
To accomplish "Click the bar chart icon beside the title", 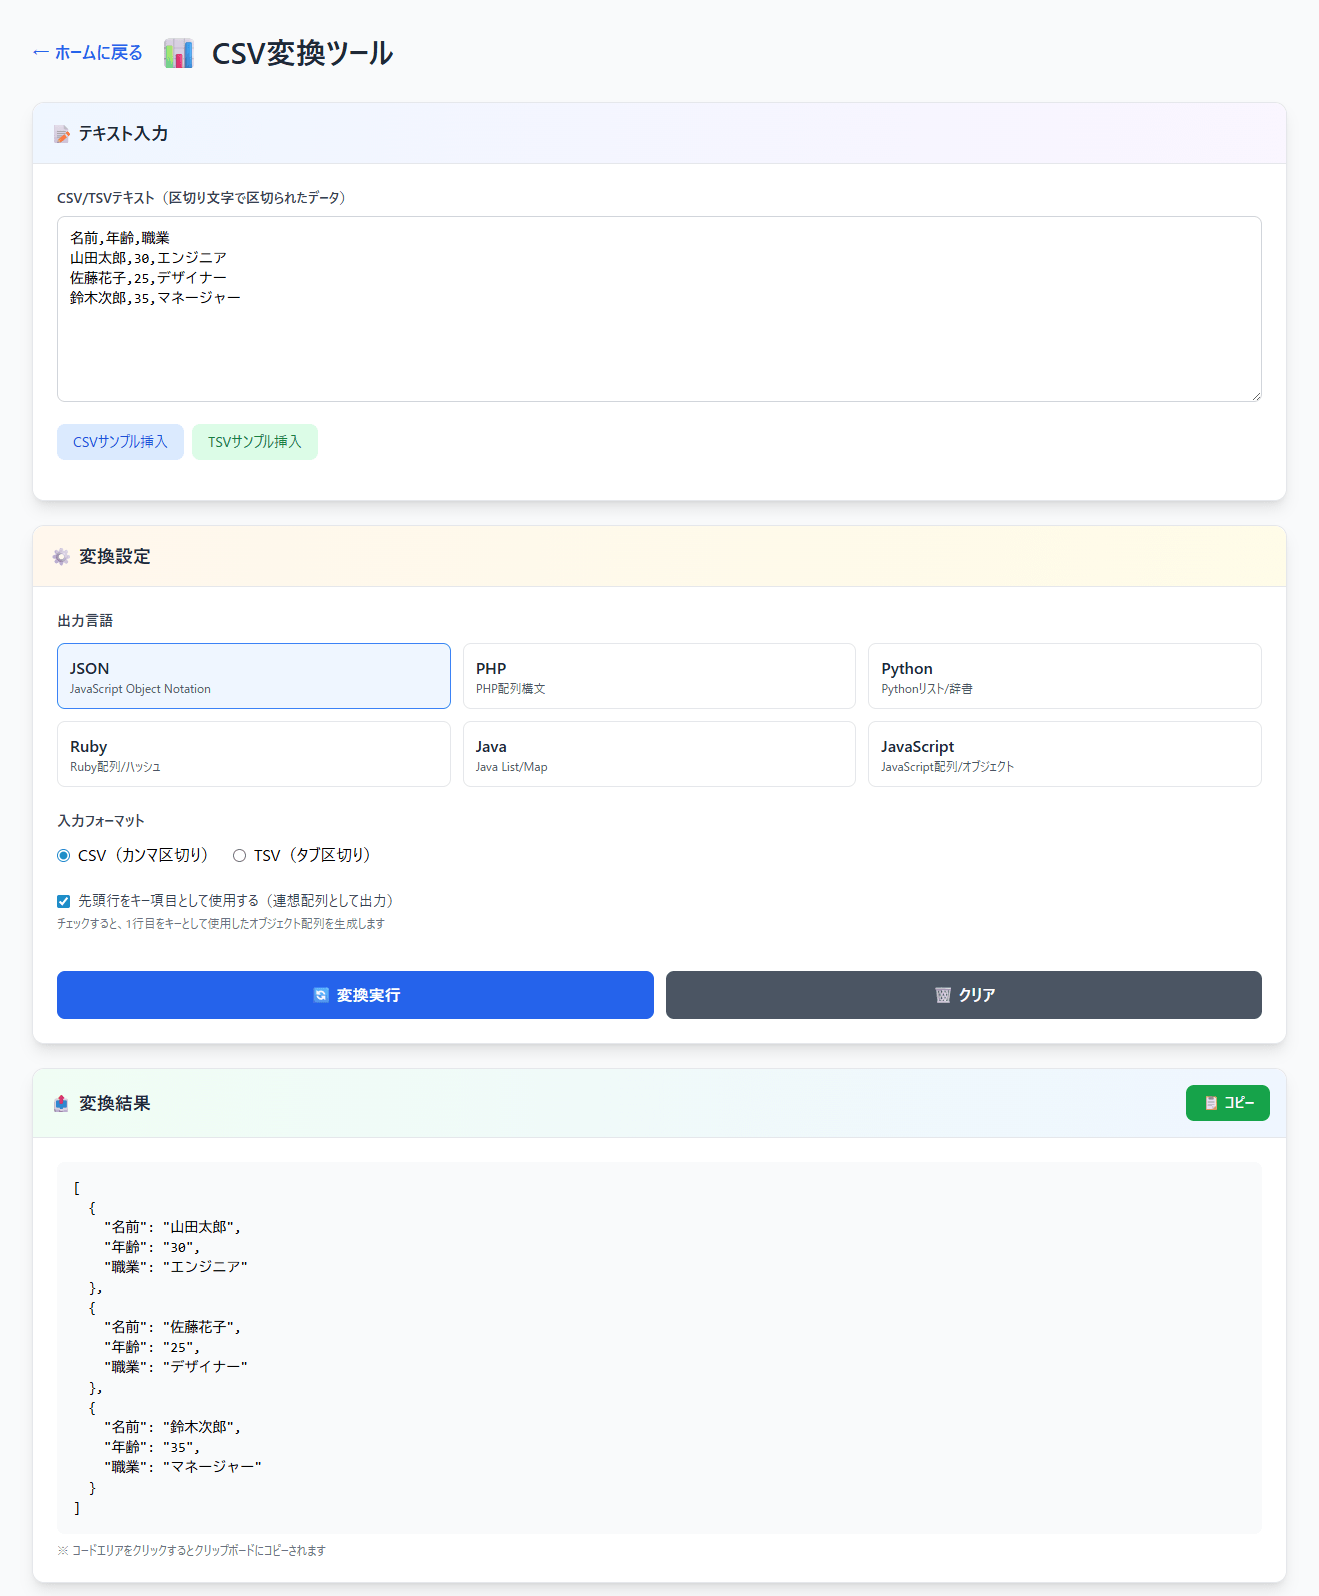I will point(178,53).
